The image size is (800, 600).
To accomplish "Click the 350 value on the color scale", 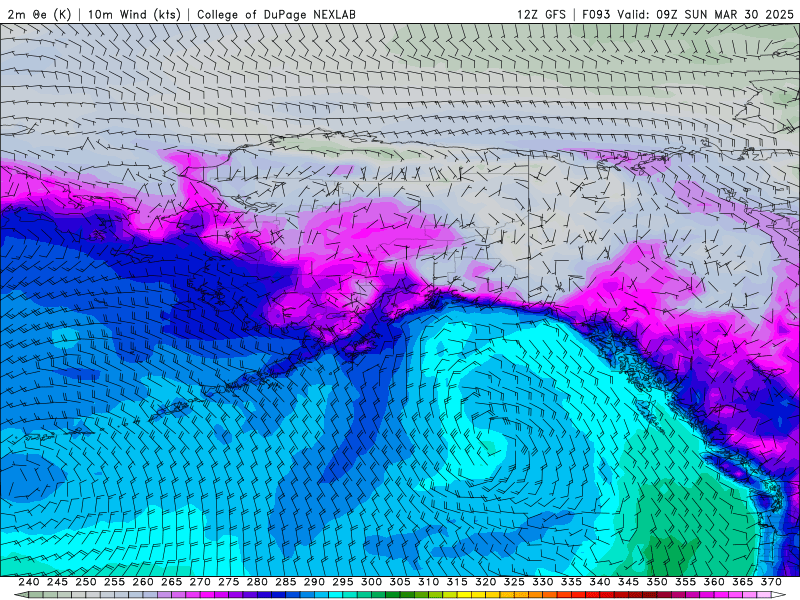I will [x=657, y=582].
